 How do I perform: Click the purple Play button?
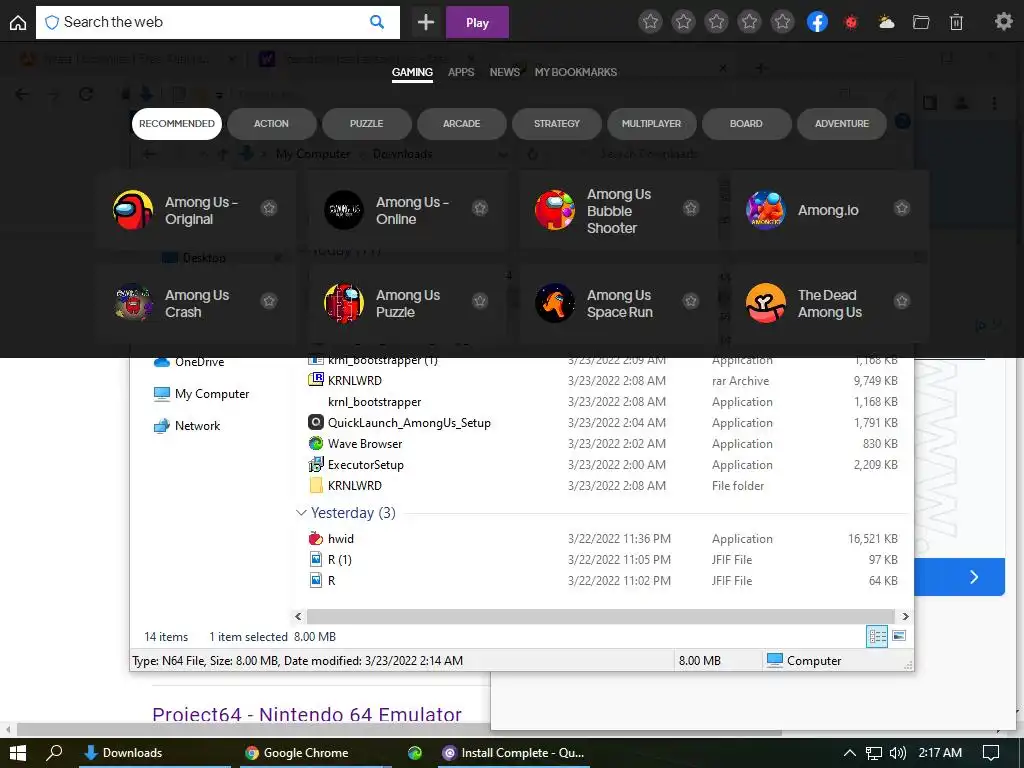point(477,22)
